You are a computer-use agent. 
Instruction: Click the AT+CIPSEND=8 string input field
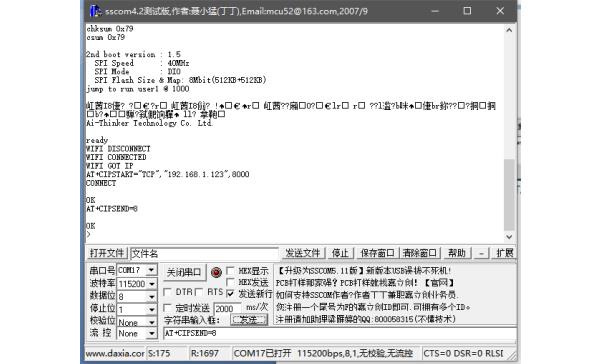coord(339,333)
